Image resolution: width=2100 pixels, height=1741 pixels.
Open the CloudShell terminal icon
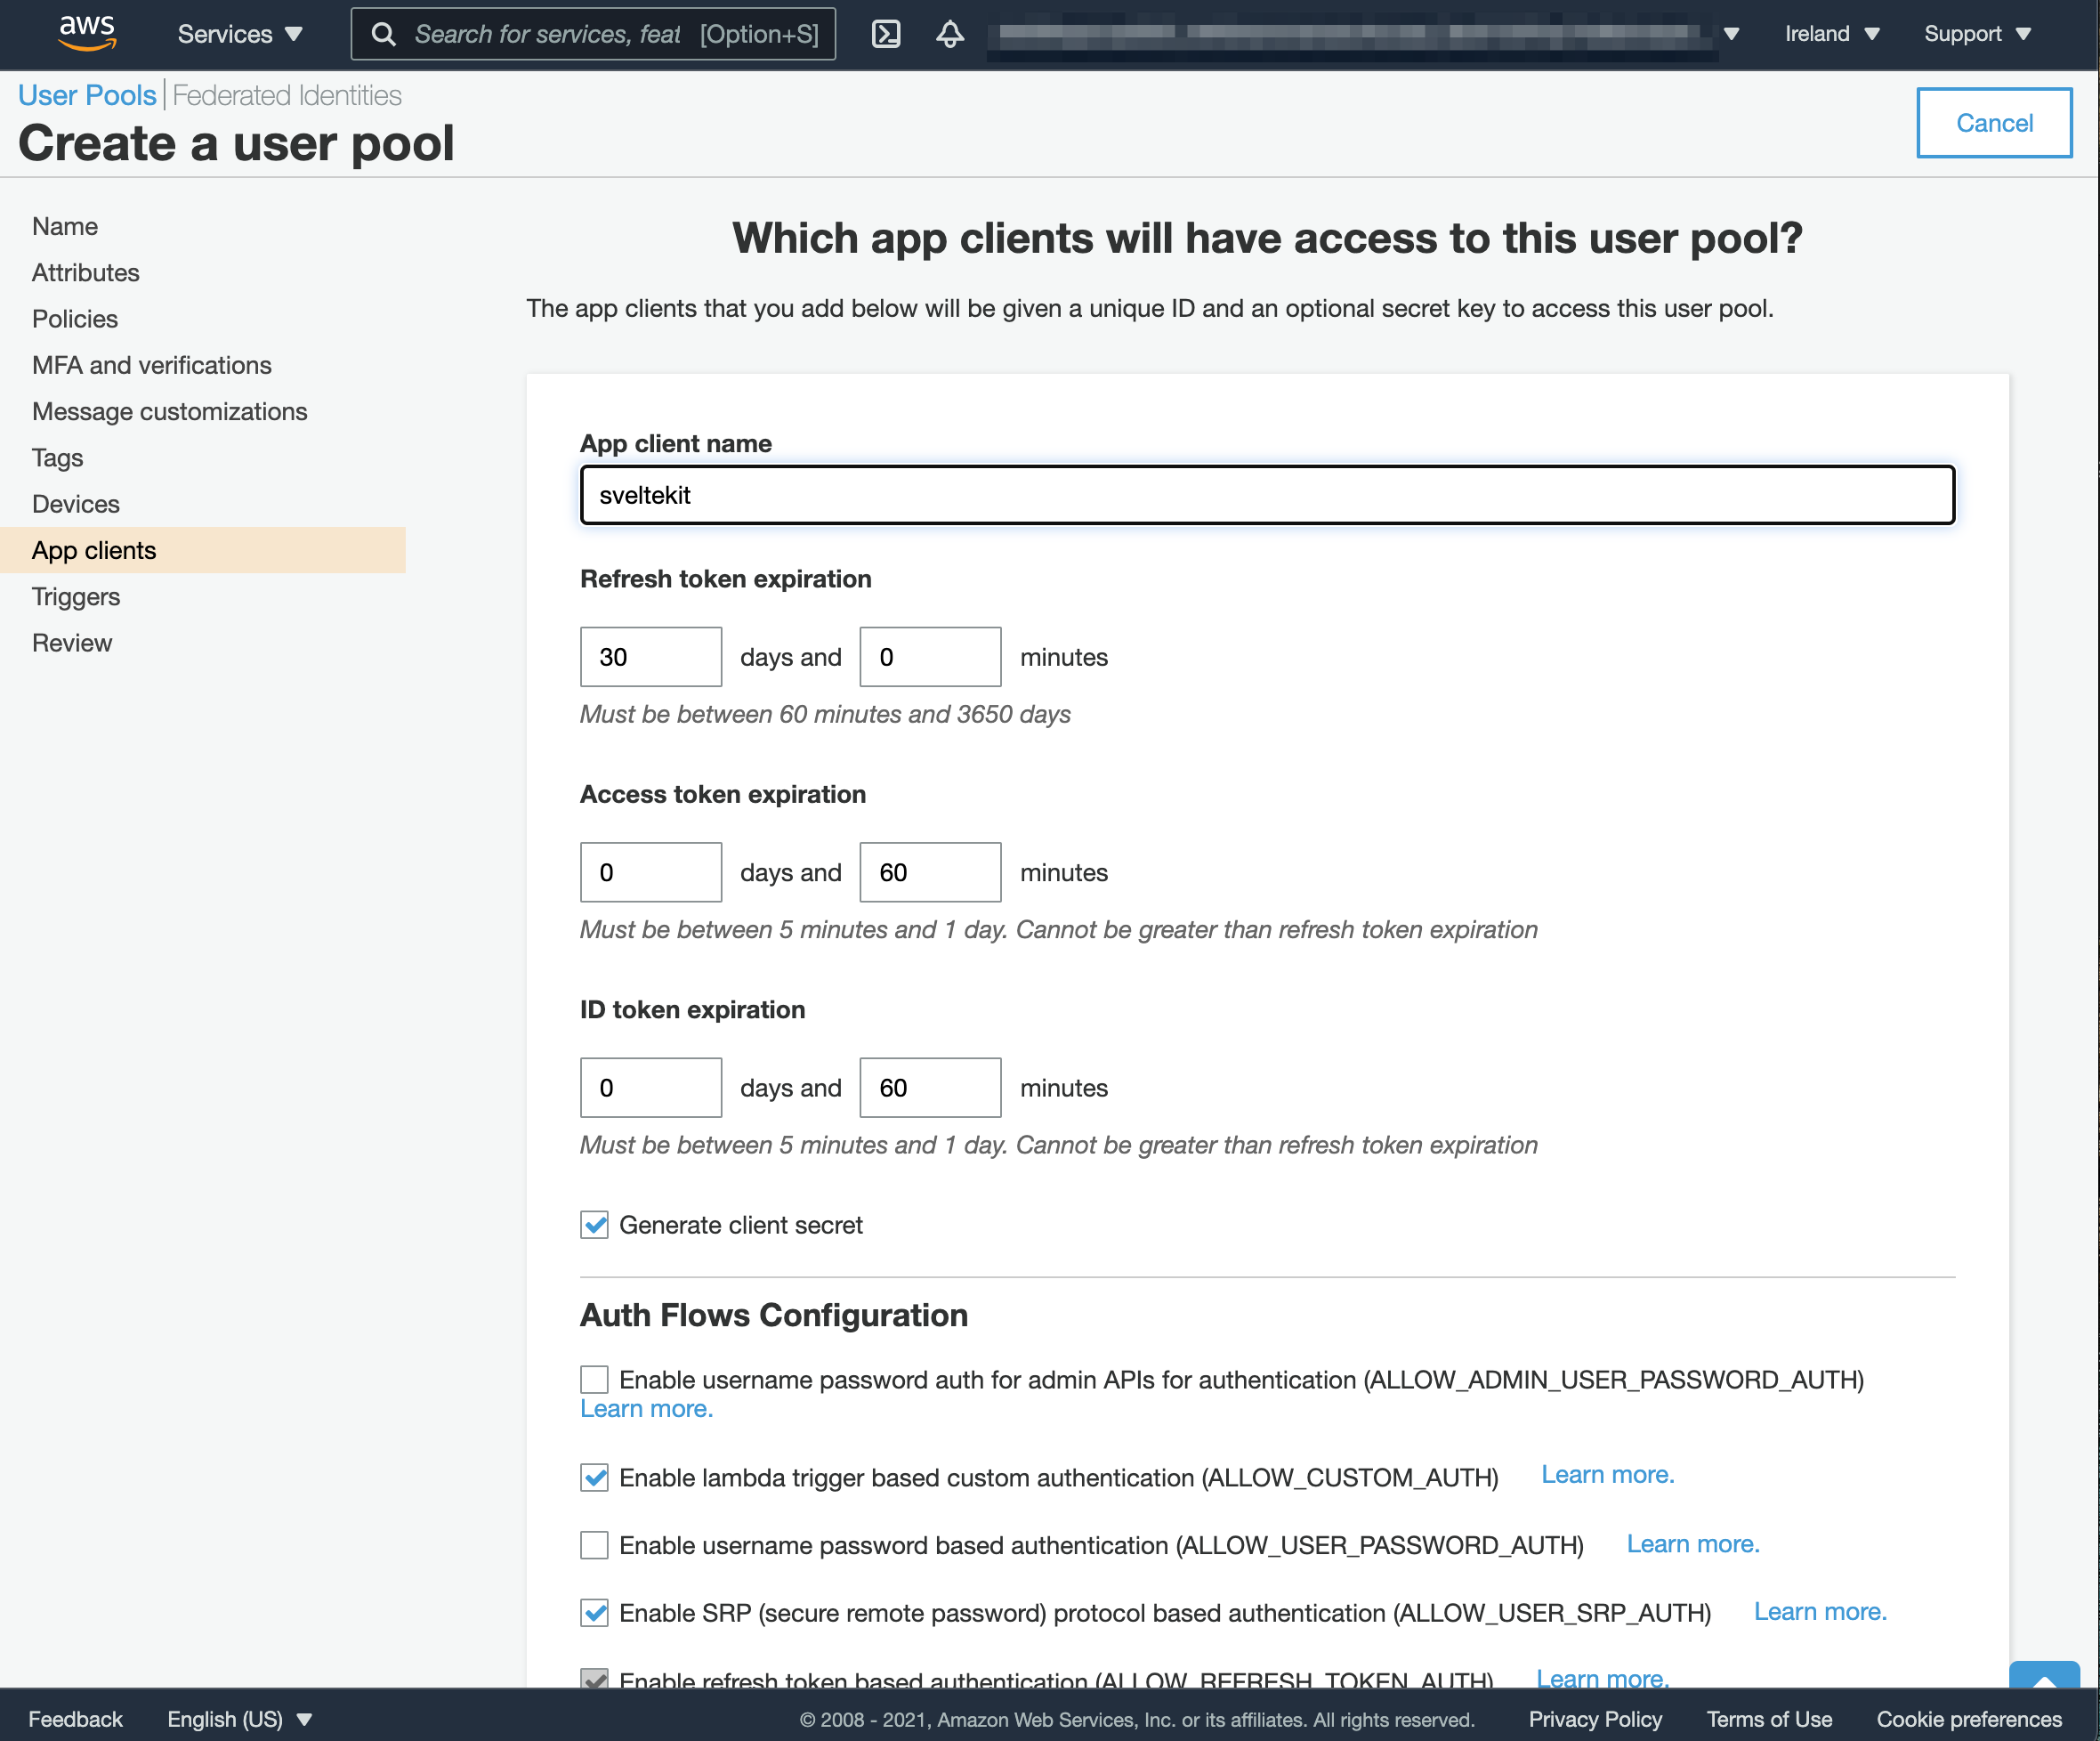[x=886, y=33]
